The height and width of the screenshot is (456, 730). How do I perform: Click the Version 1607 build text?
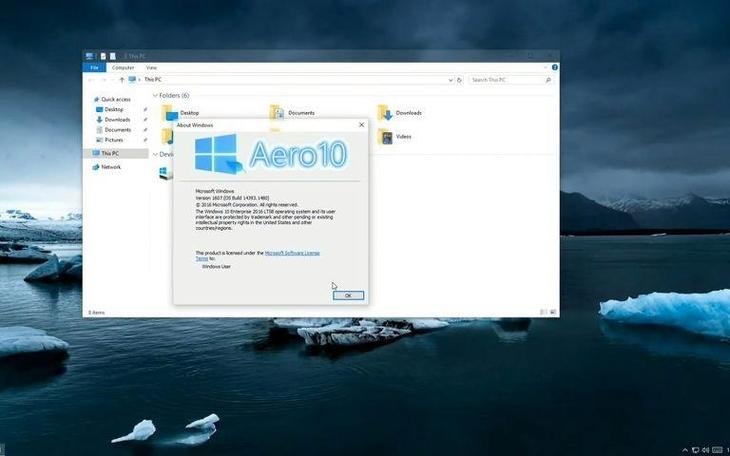tap(232, 198)
